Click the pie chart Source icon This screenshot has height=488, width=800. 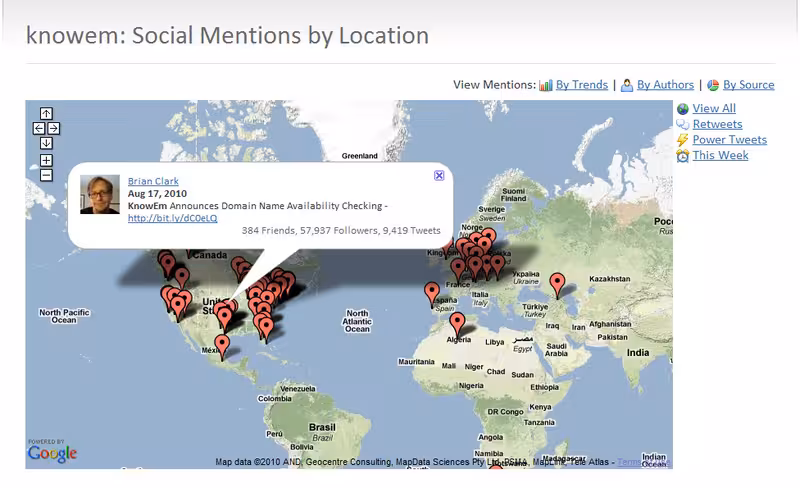pyautogui.click(x=713, y=85)
